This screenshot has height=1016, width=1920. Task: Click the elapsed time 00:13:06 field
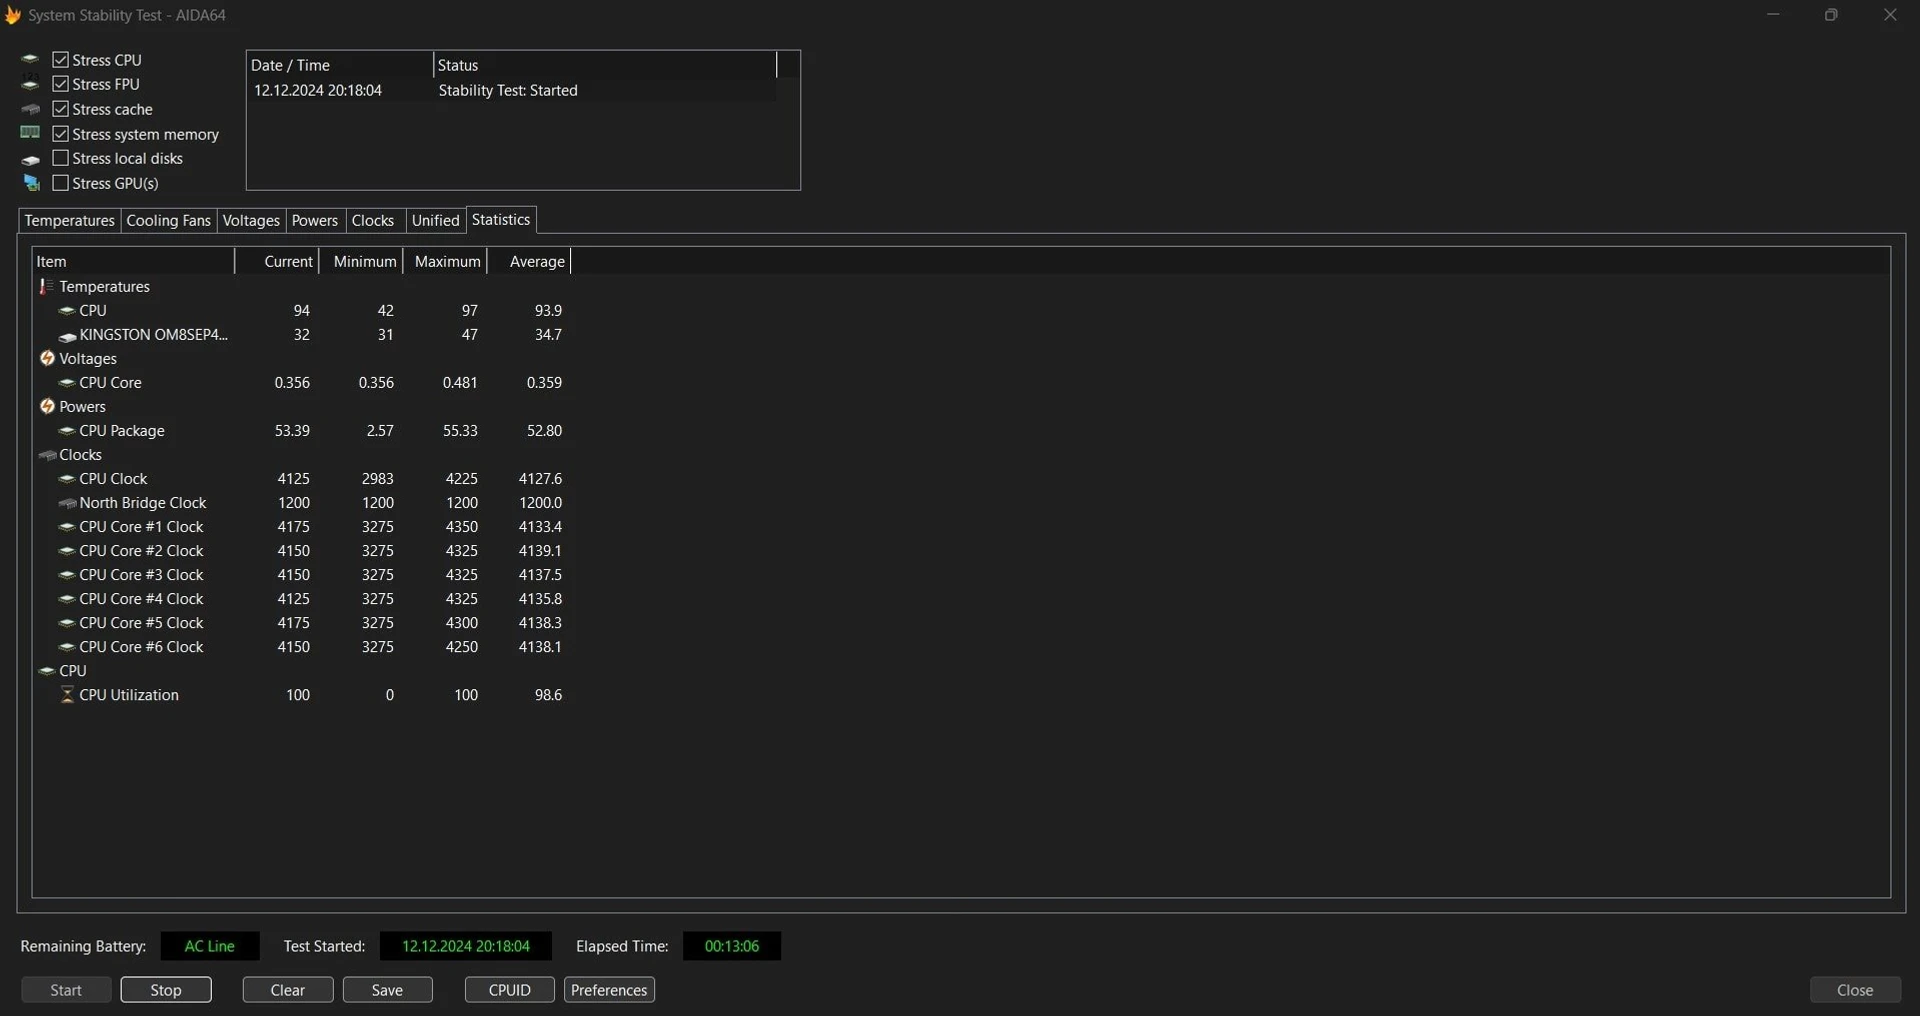point(732,946)
